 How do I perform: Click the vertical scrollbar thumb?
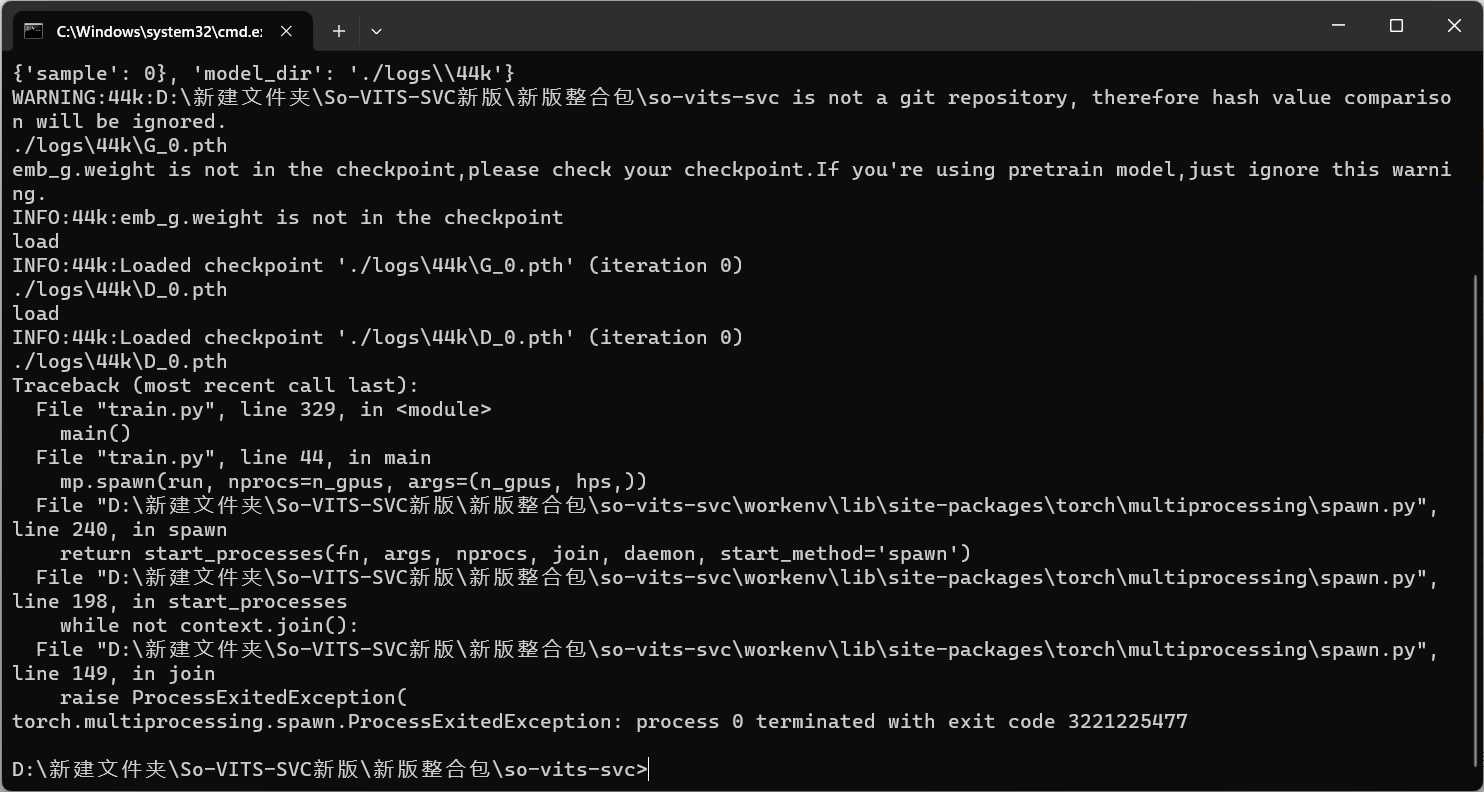(x=1477, y=520)
